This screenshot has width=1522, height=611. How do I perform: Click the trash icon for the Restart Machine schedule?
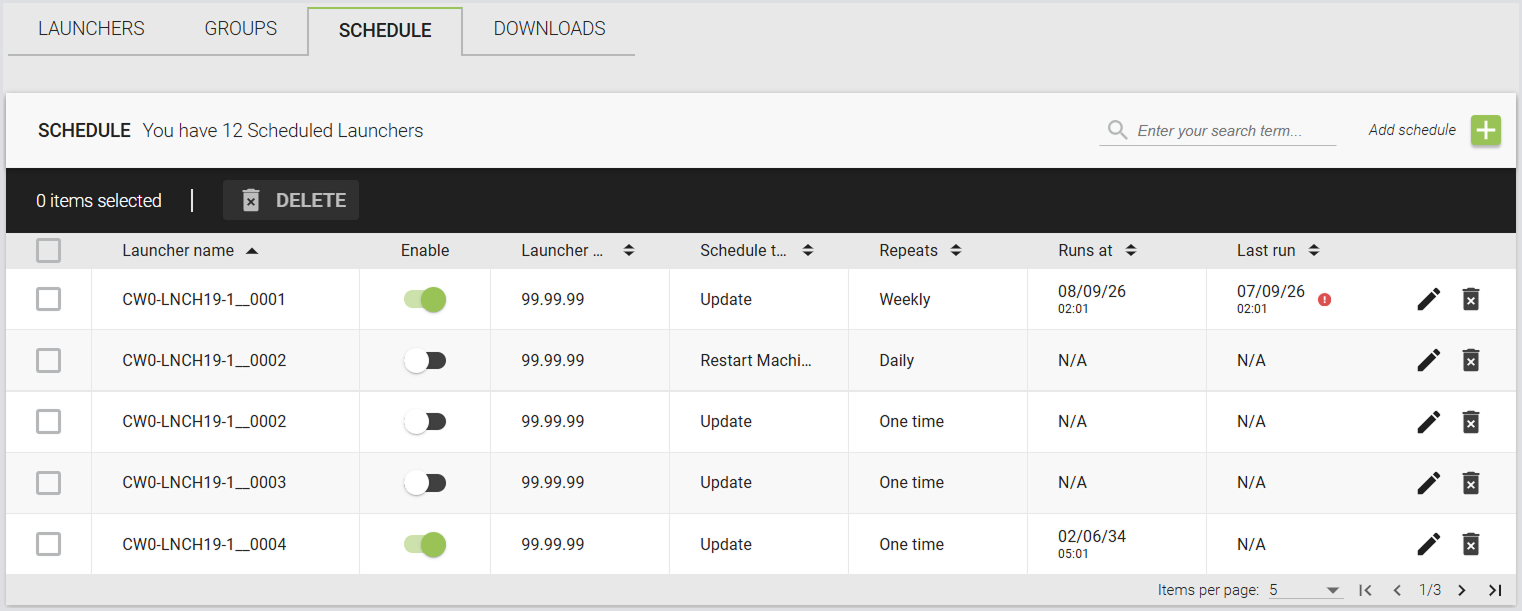coord(1470,360)
